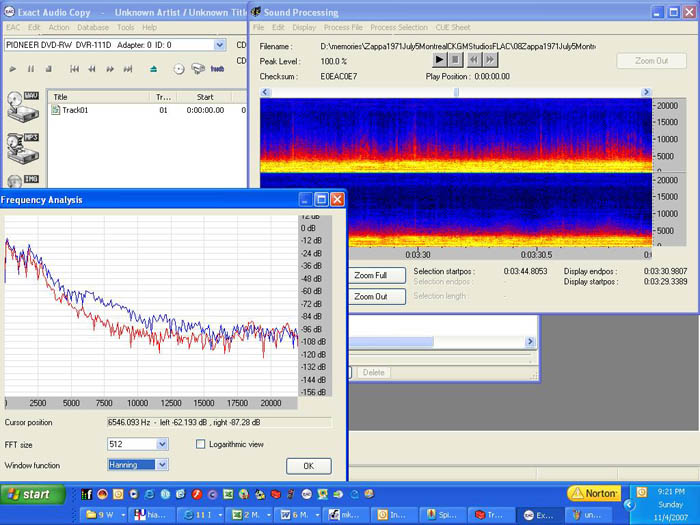Click the 0:03:30.5 timeline marker
The image size is (700, 525).
pyautogui.click(x=536, y=255)
